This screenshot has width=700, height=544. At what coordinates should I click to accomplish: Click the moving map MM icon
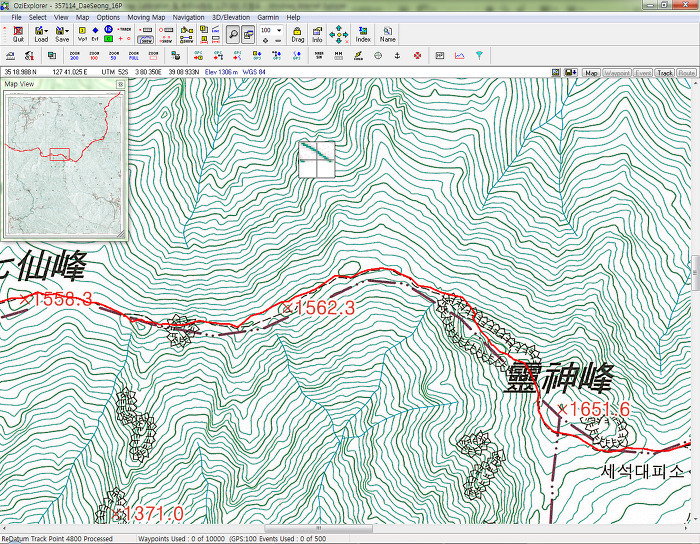coord(338,56)
